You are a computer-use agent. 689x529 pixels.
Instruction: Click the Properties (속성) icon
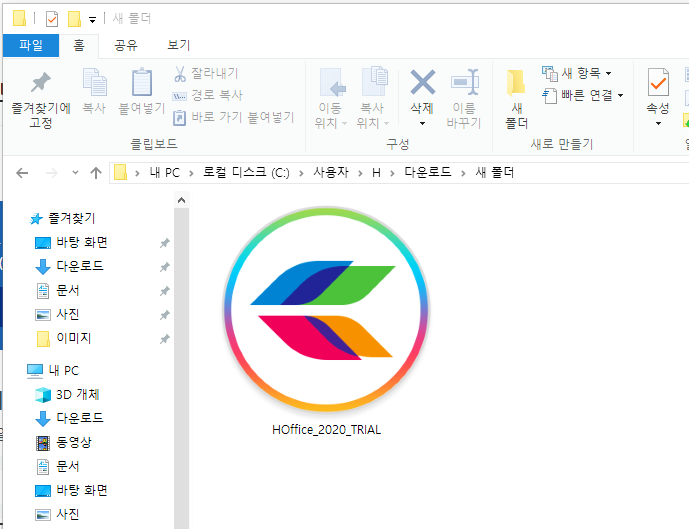pos(658,82)
